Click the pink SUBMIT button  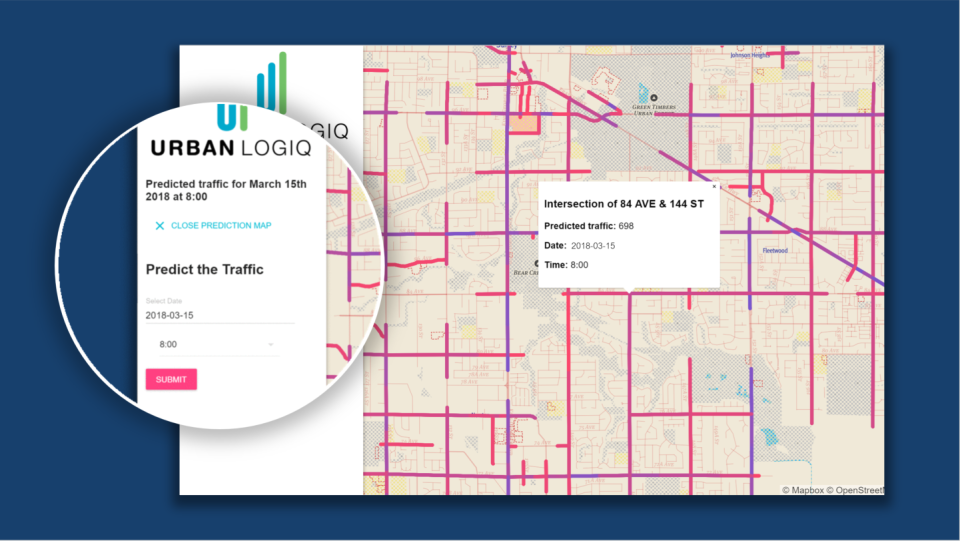[171, 379]
